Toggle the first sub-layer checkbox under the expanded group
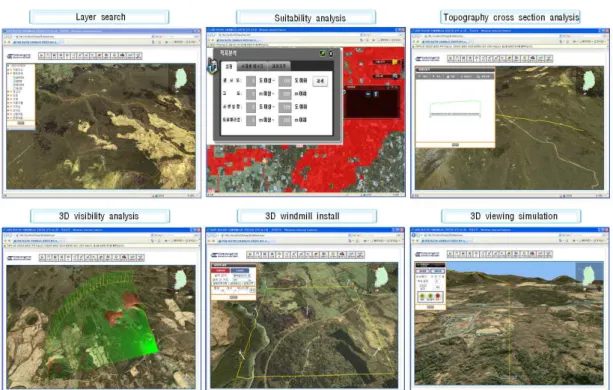The width and height of the screenshot is (613, 390). pos(14,77)
